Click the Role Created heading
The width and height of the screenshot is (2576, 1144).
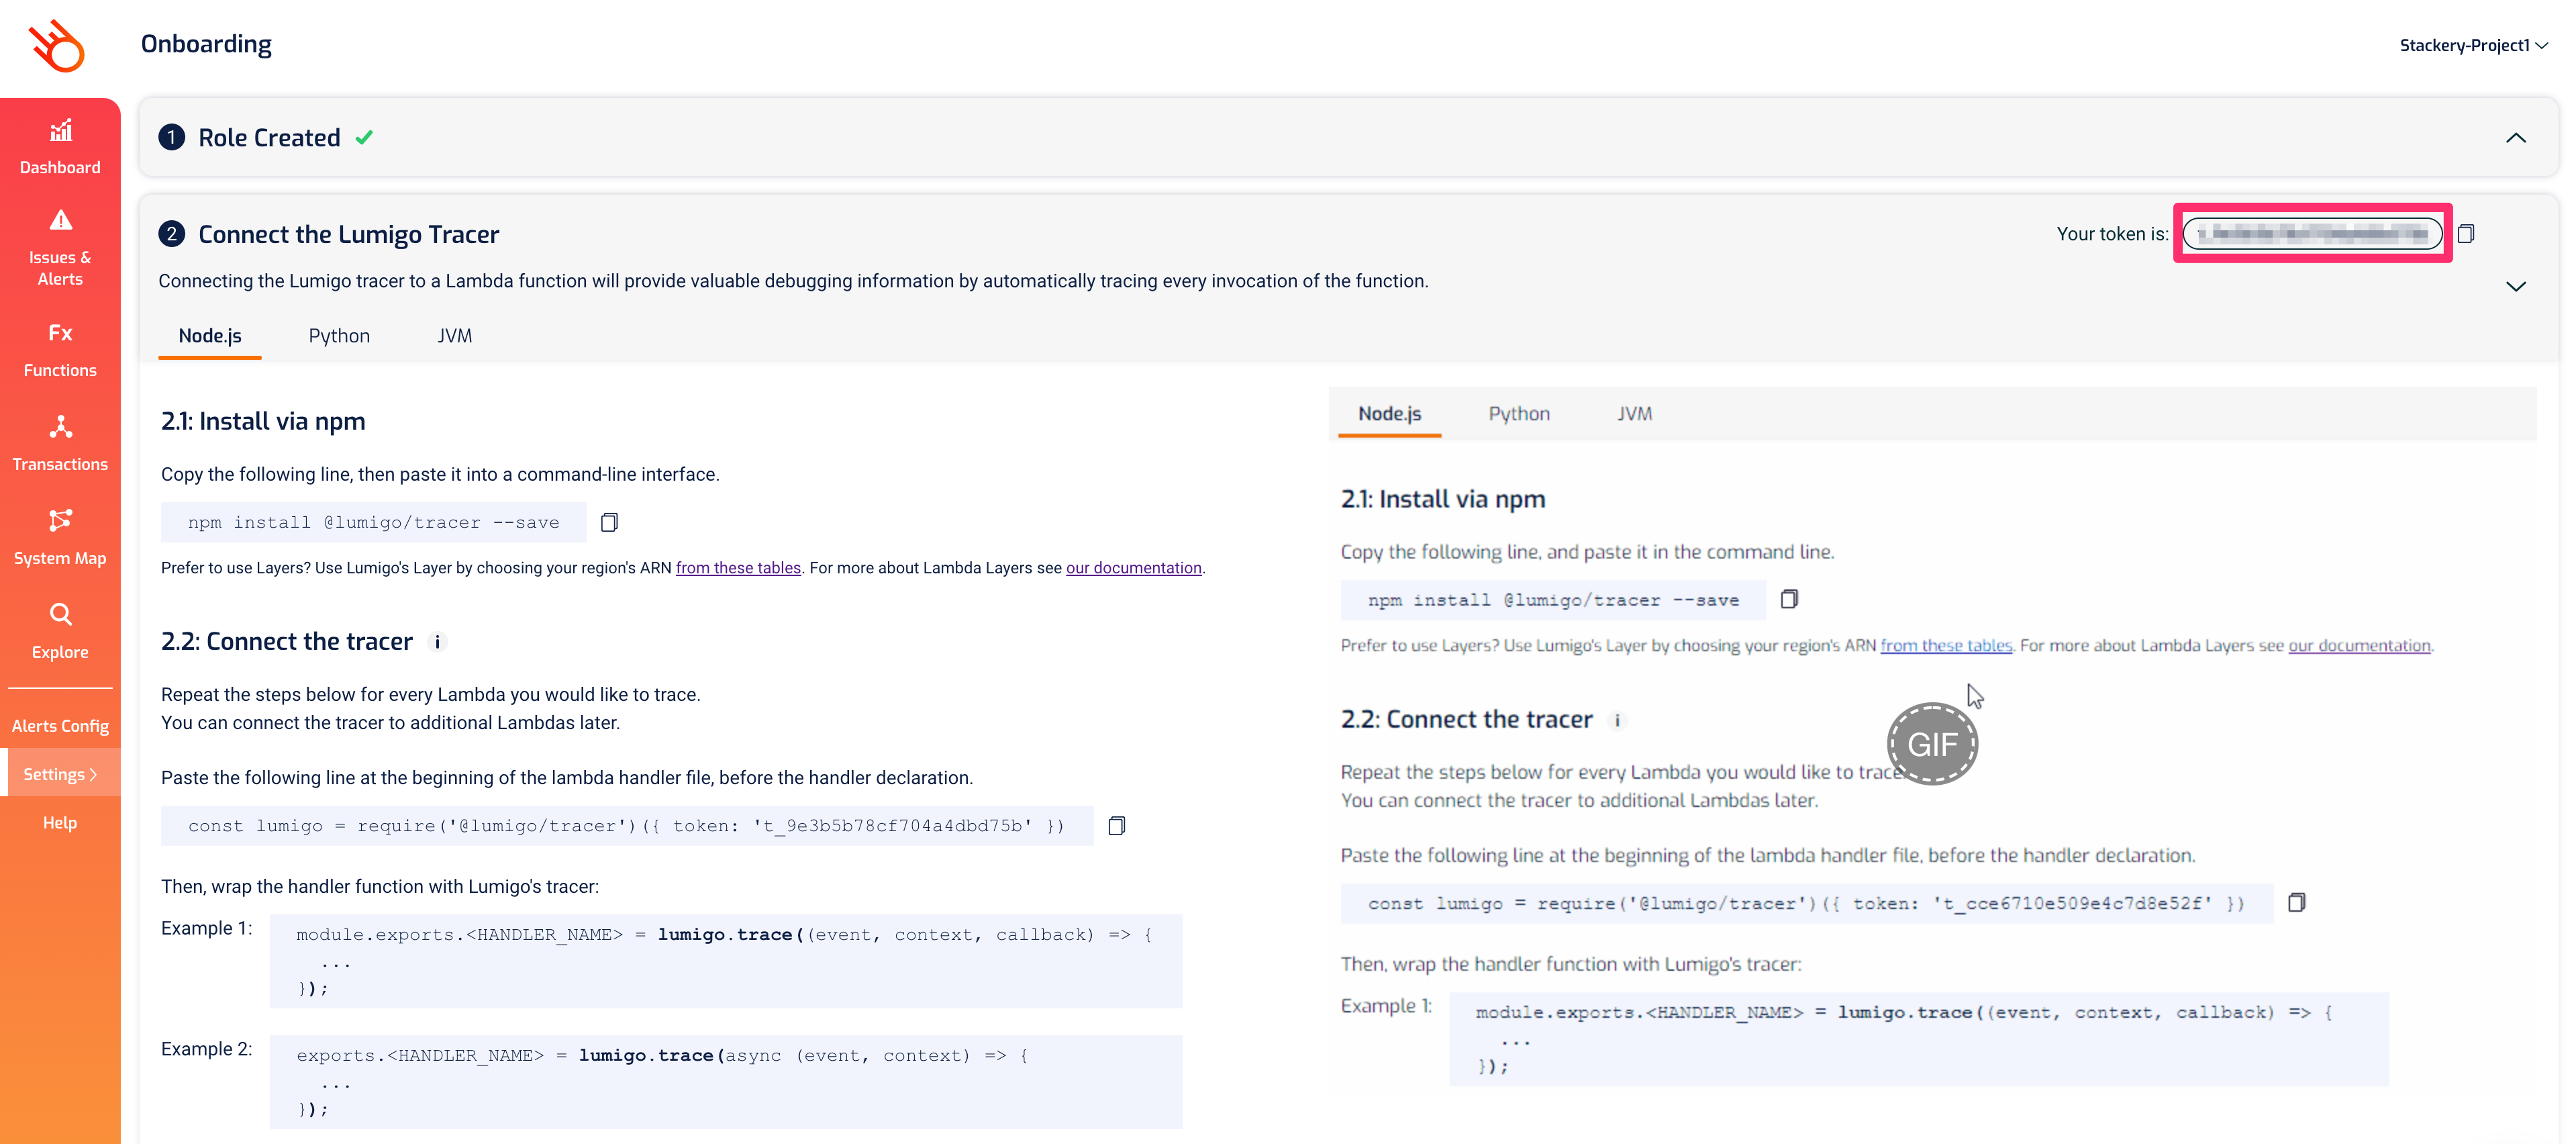tap(269, 138)
